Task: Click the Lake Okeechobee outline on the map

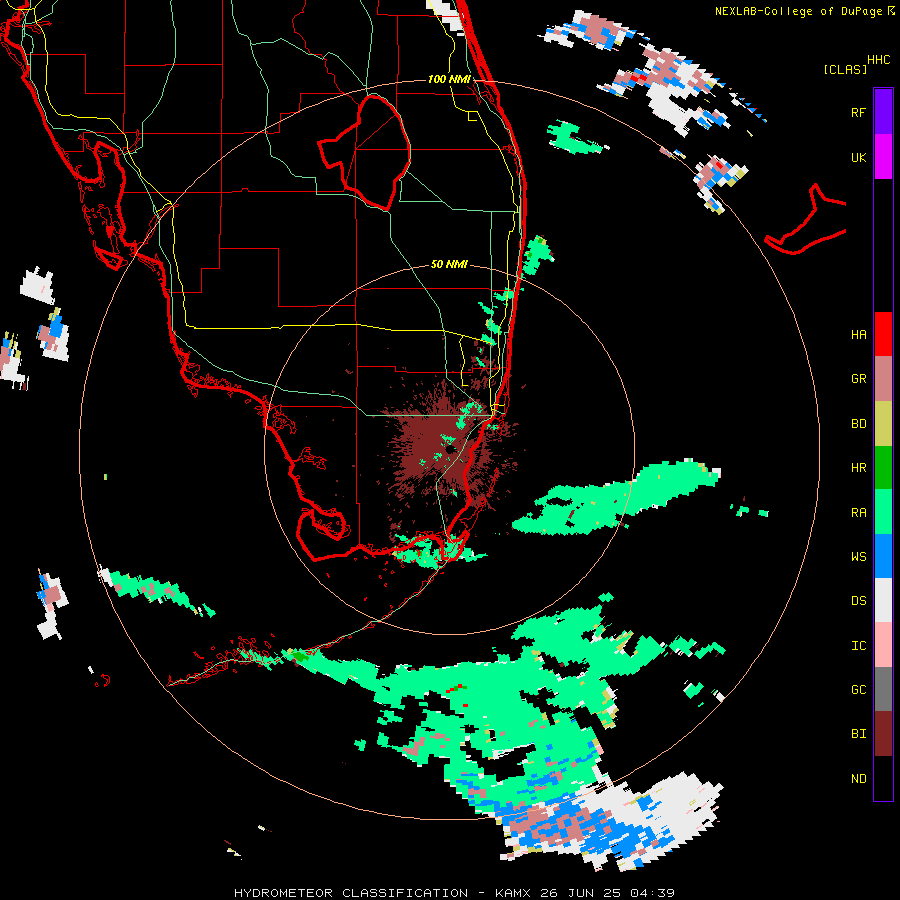Action: pos(364,152)
